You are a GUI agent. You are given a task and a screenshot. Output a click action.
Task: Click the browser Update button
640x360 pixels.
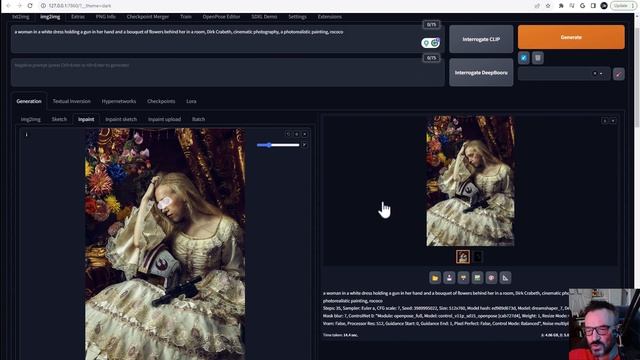pos(623,6)
